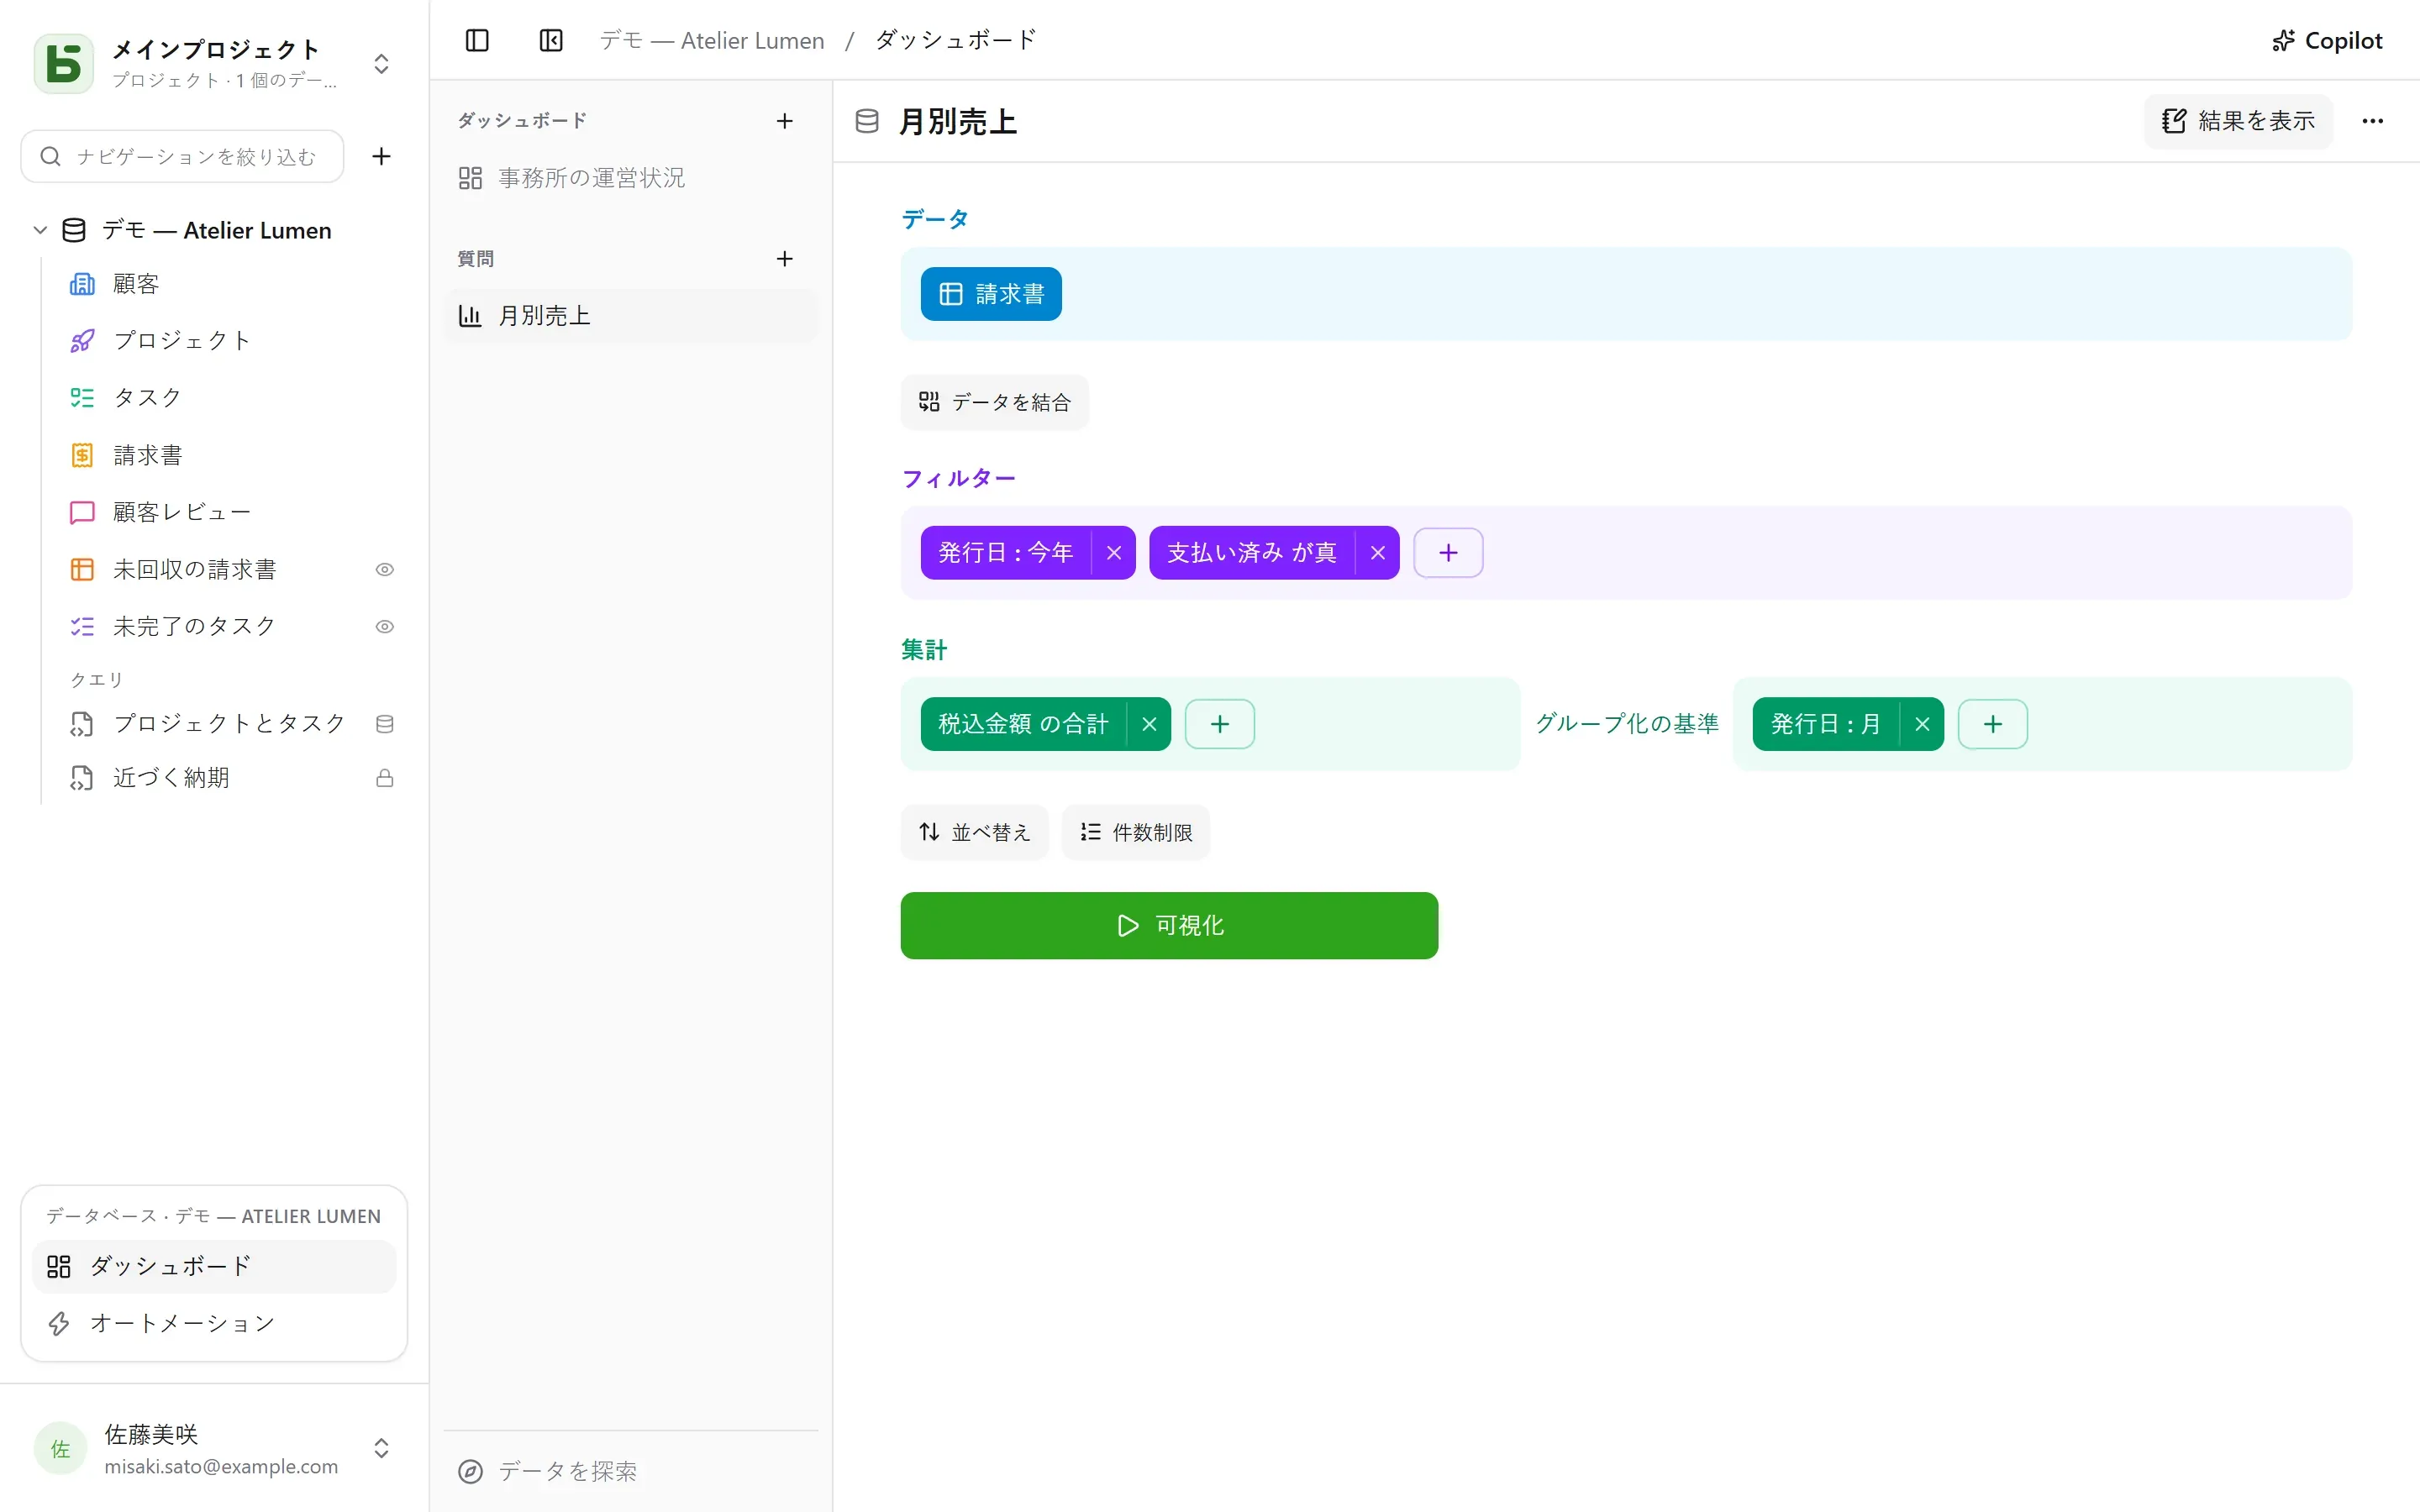Expand the 佐藤美咲 user account menu
The width and height of the screenshot is (2420, 1512).
click(214, 1449)
